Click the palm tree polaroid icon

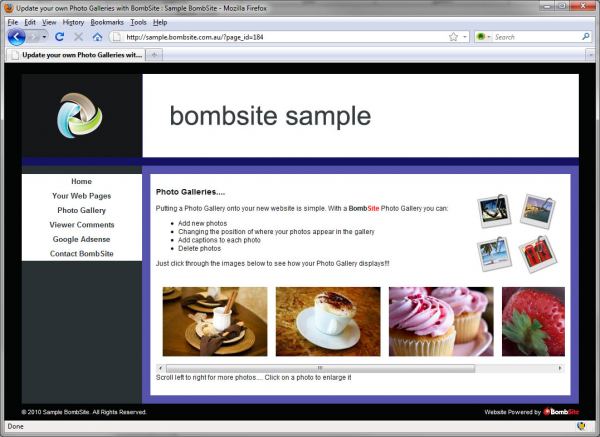(494, 254)
